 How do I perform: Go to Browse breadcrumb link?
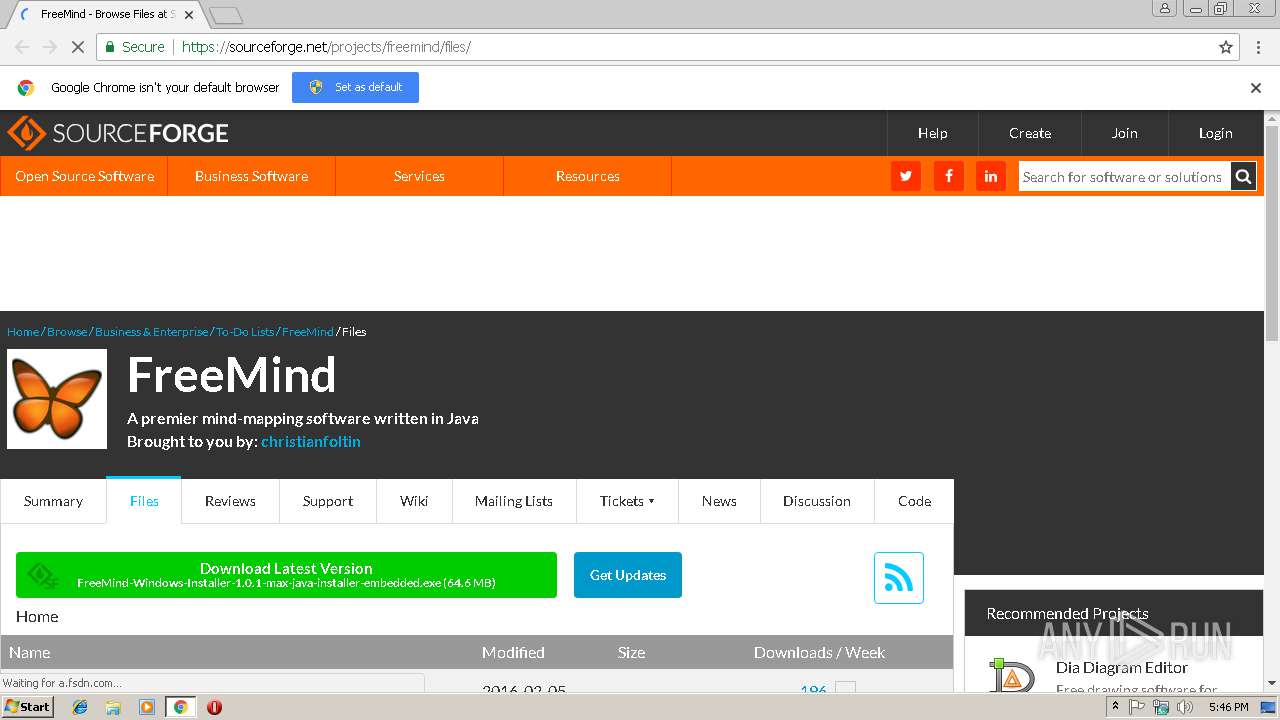pyautogui.click(x=67, y=331)
